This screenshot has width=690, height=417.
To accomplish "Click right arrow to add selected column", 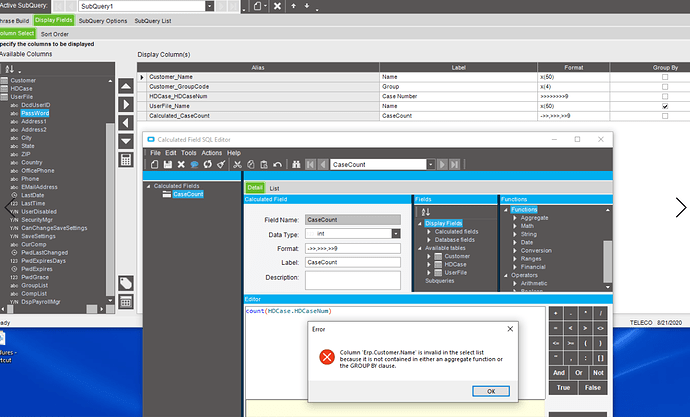I will [x=126, y=105].
